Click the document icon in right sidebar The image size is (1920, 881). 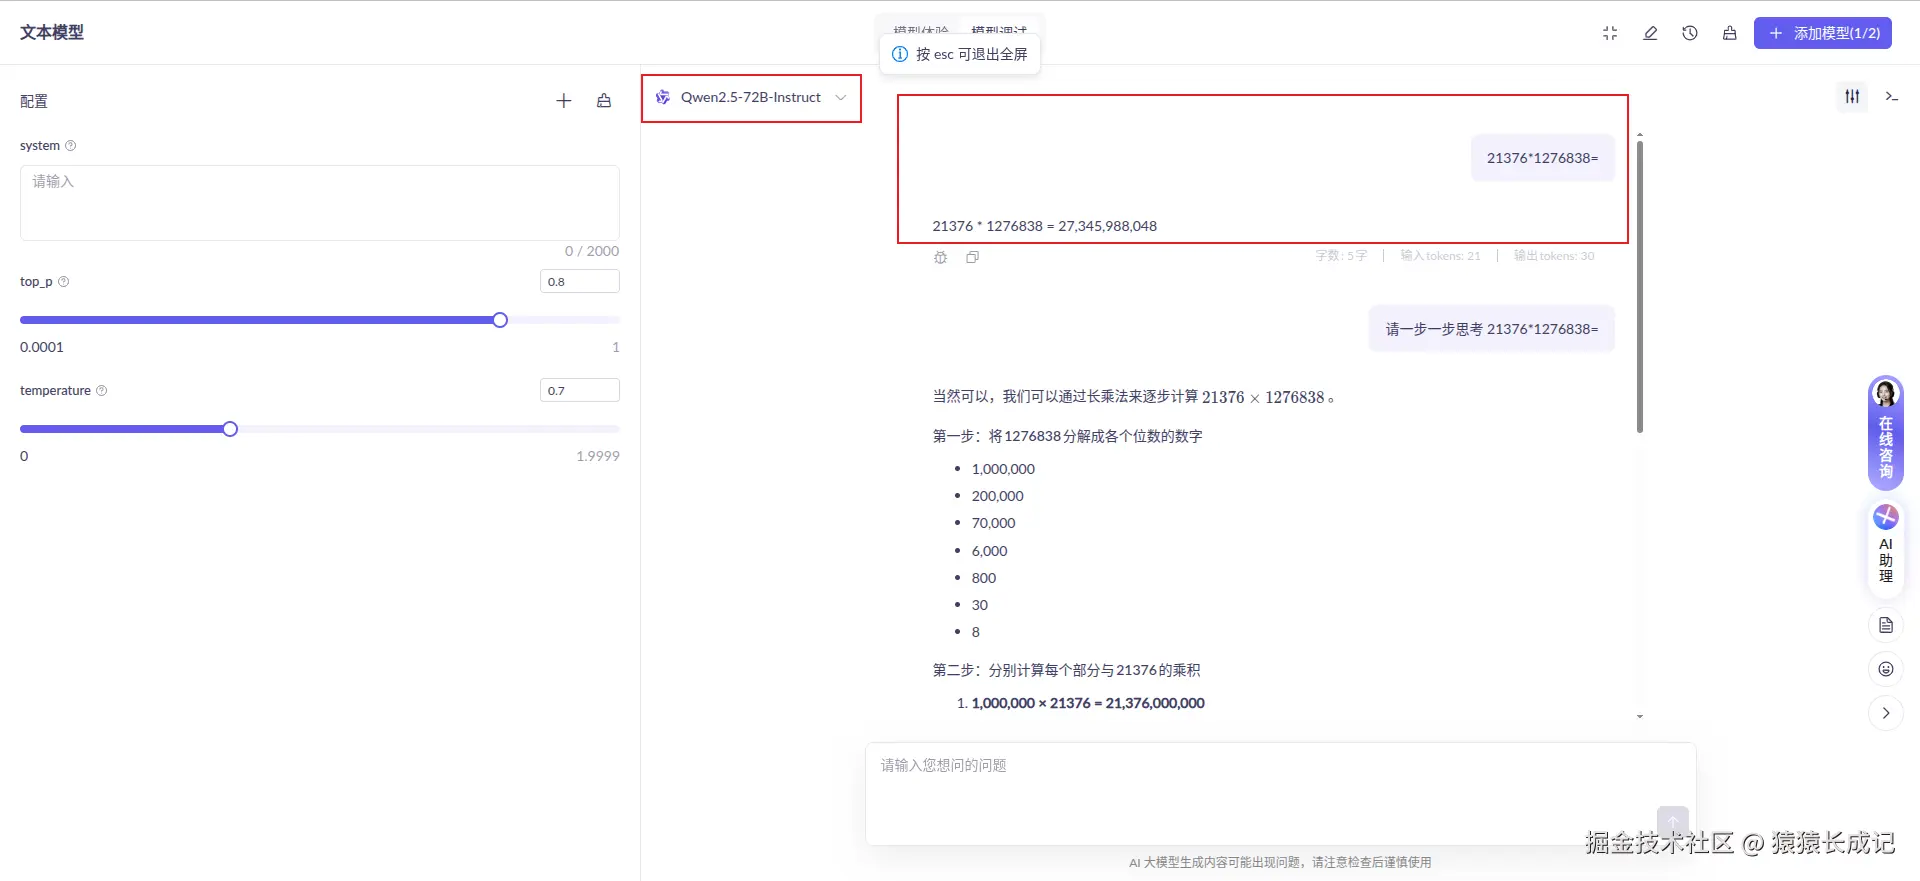tap(1886, 625)
